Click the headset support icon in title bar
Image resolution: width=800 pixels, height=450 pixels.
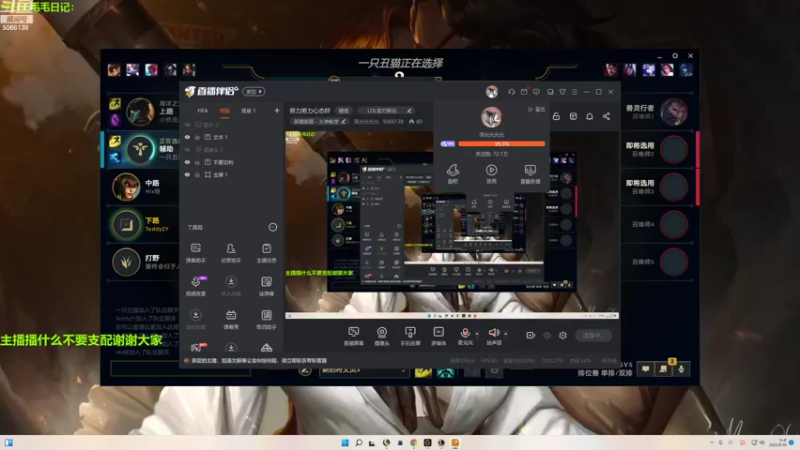[511, 92]
